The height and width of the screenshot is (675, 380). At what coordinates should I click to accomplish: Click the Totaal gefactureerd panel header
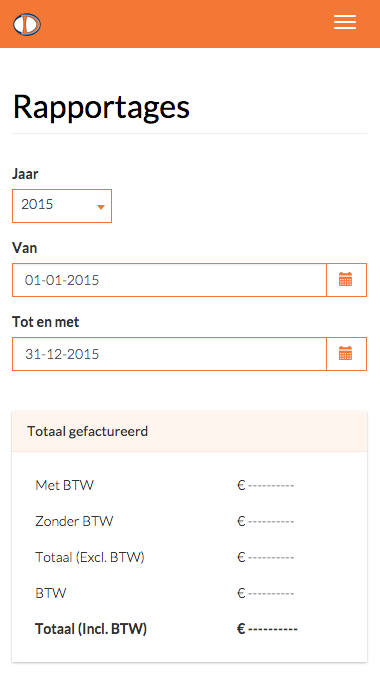click(189, 431)
